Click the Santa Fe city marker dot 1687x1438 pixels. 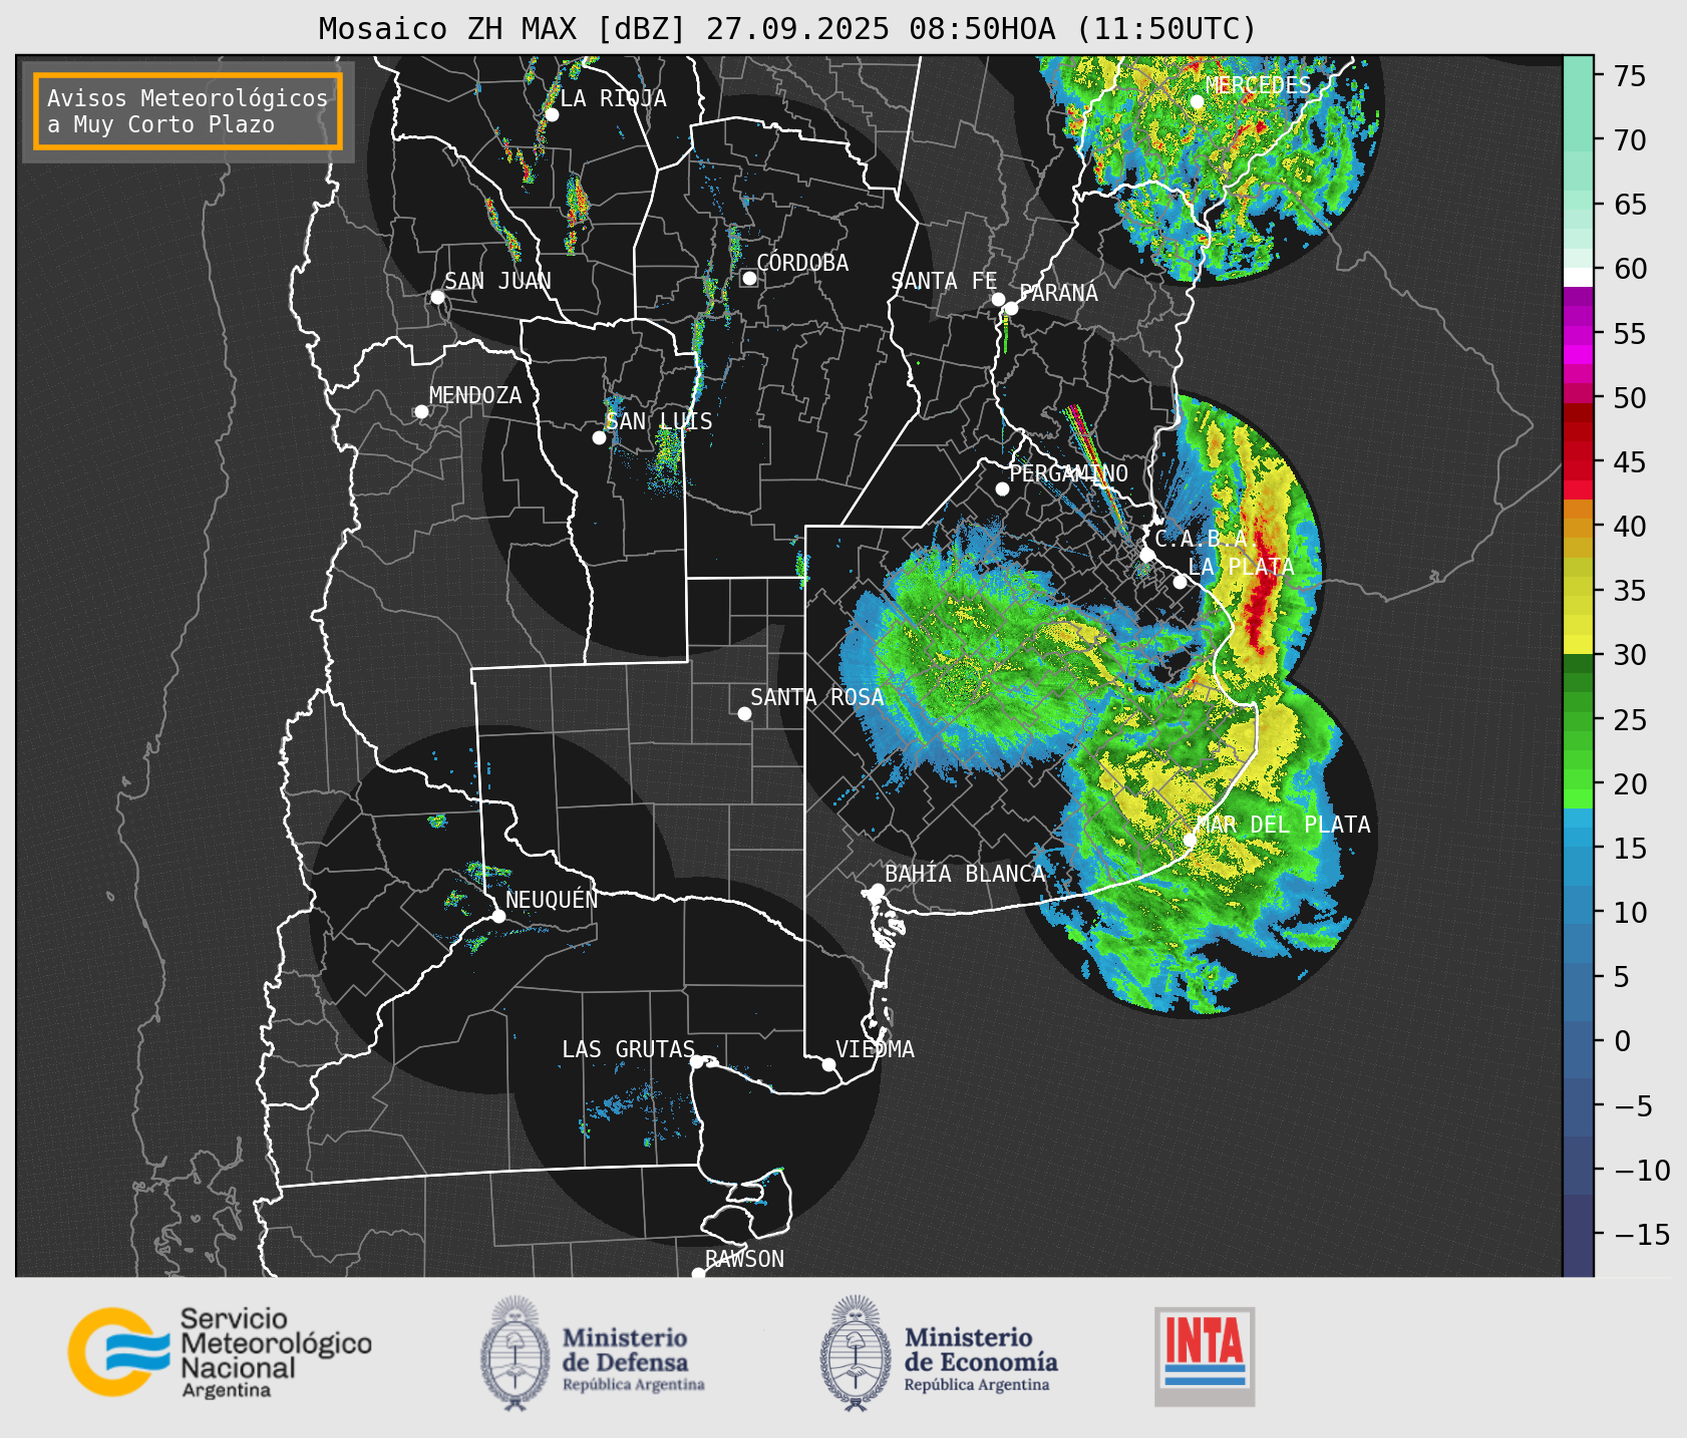pyautogui.click(x=998, y=299)
